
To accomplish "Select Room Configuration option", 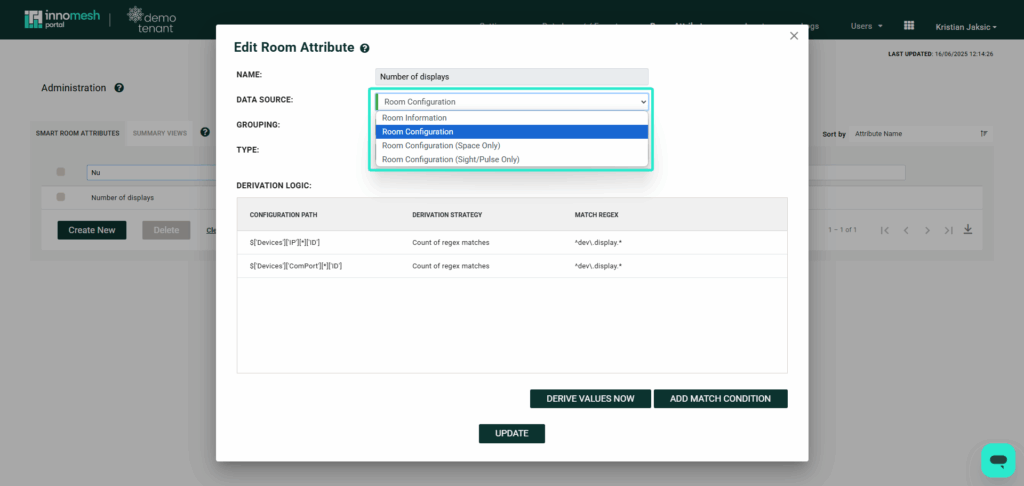I will pyautogui.click(x=511, y=131).
